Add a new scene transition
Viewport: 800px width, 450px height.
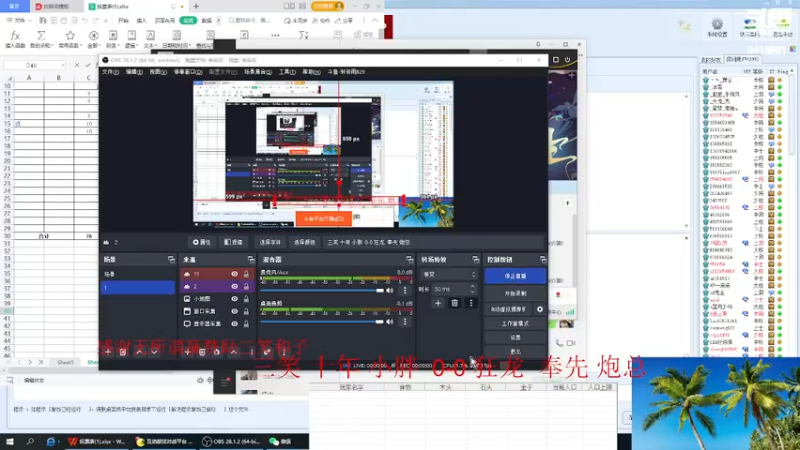(x=438, y=303)
